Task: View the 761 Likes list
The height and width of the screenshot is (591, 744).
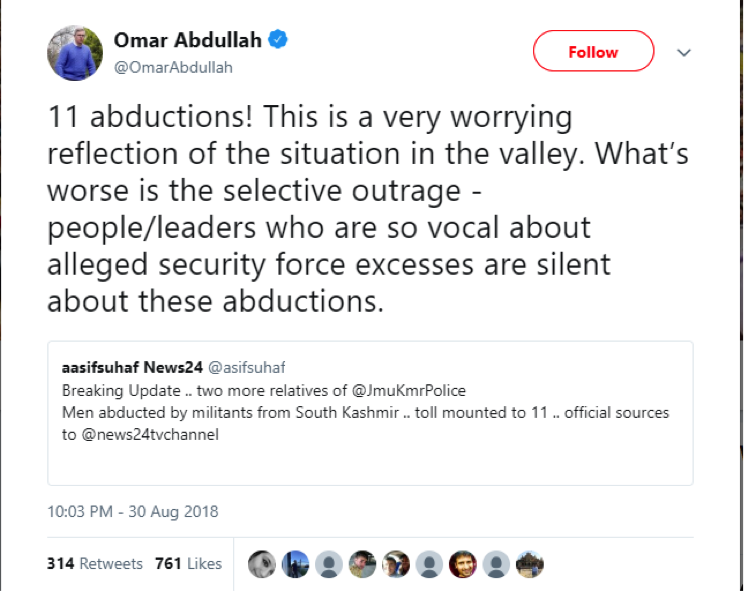Action: (188, 564)
